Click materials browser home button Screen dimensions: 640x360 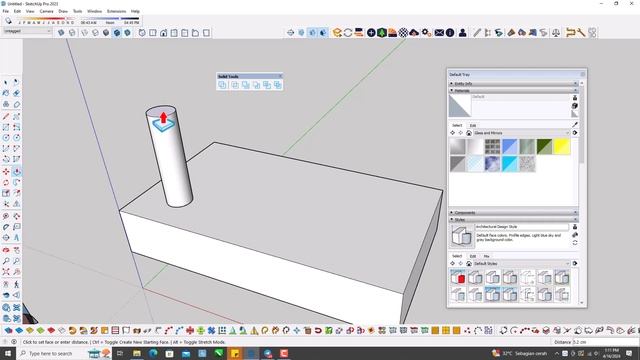[x=469, y=133]
